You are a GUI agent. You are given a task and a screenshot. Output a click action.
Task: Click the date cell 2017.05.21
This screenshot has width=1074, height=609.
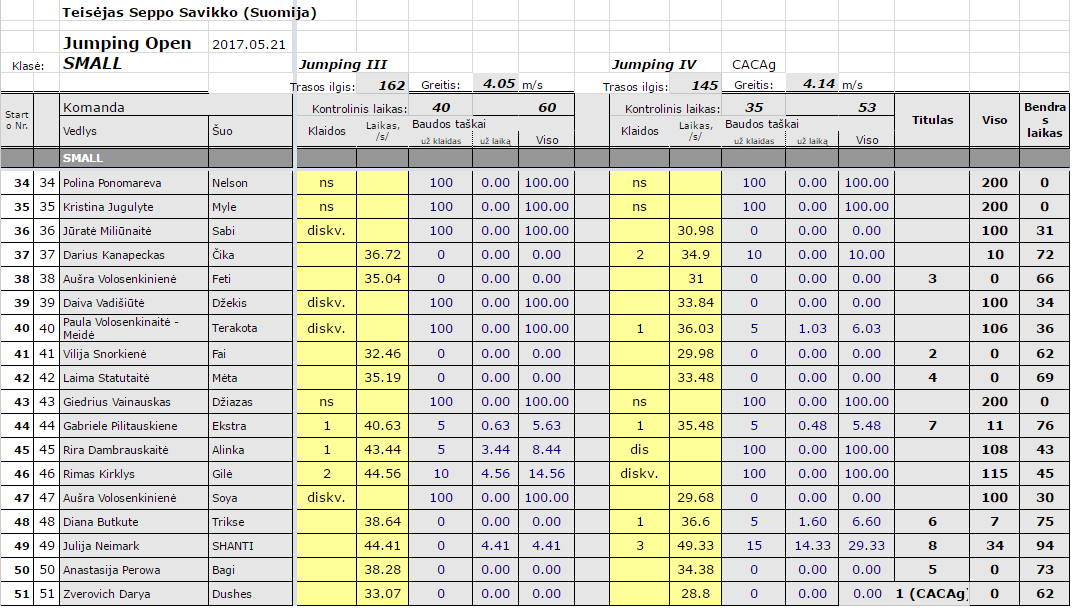(x=249, y=45)
